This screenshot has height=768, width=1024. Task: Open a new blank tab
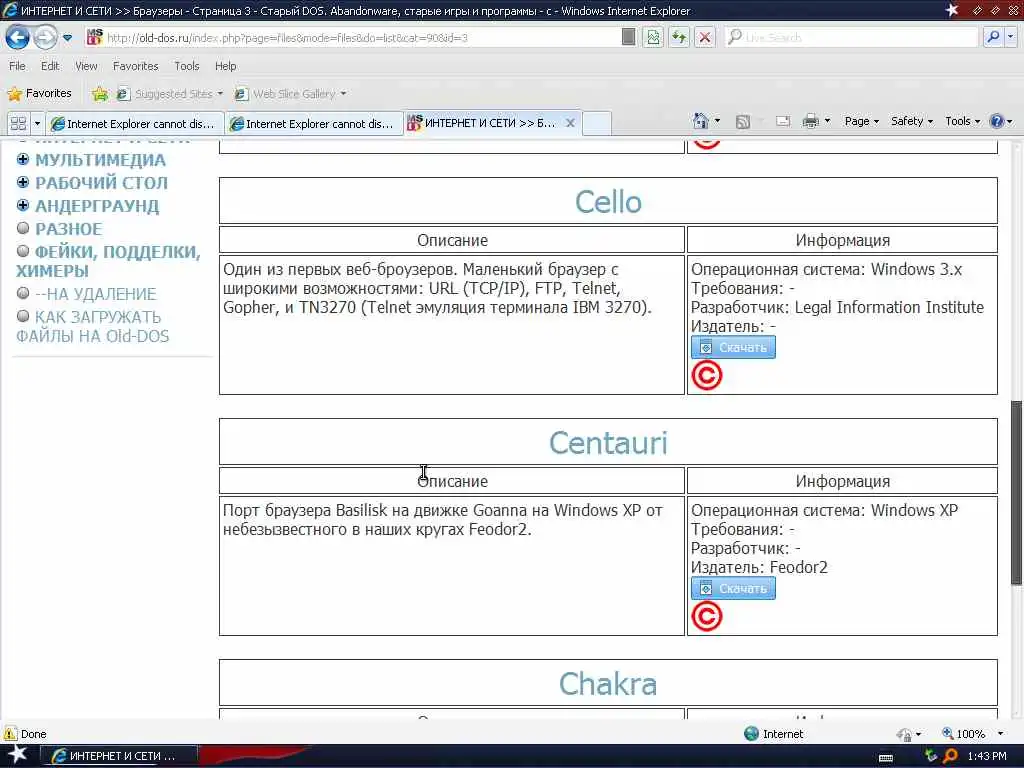point(596,123)
